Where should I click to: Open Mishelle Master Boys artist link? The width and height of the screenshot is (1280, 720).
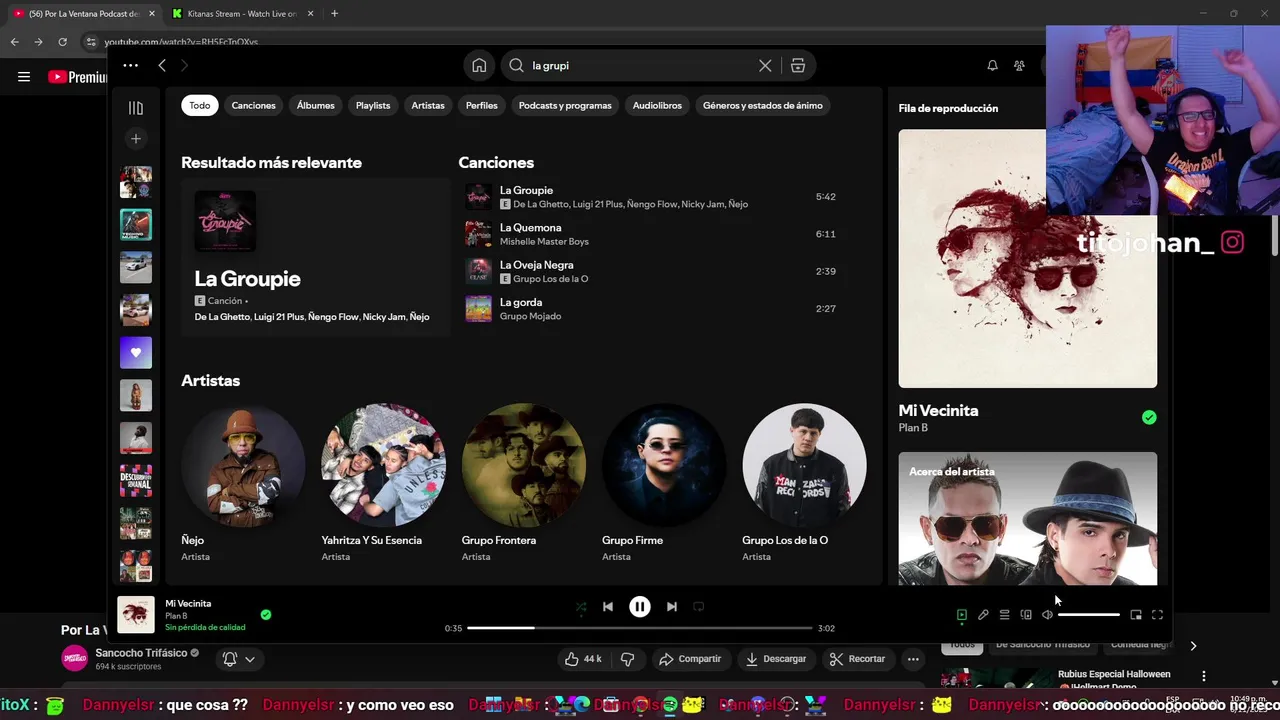click(x=544, y=241)
